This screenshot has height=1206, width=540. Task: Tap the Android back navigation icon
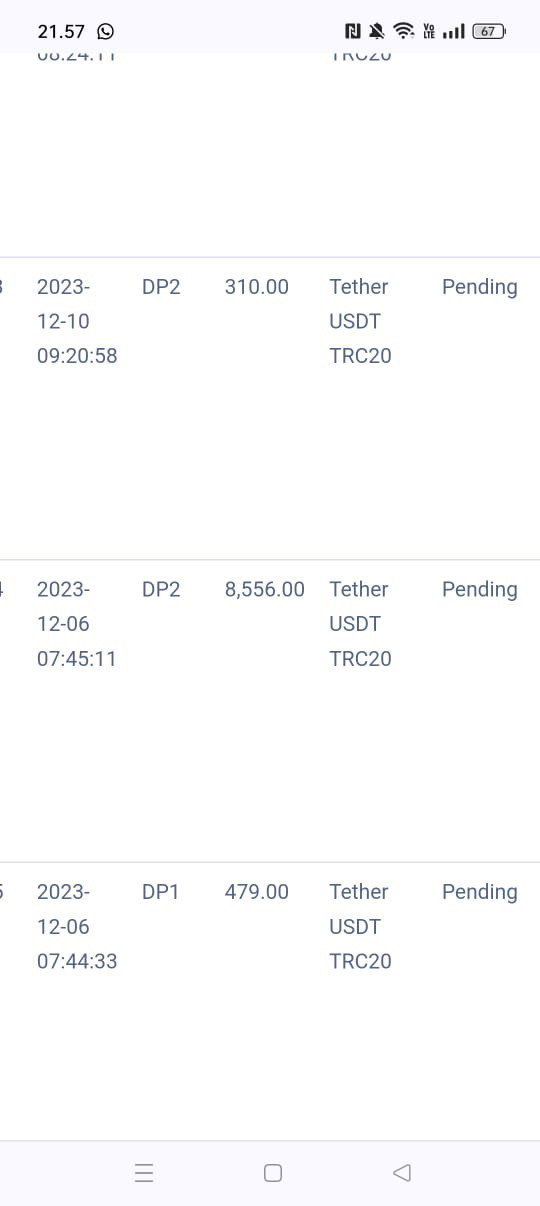coord(402,1172)
